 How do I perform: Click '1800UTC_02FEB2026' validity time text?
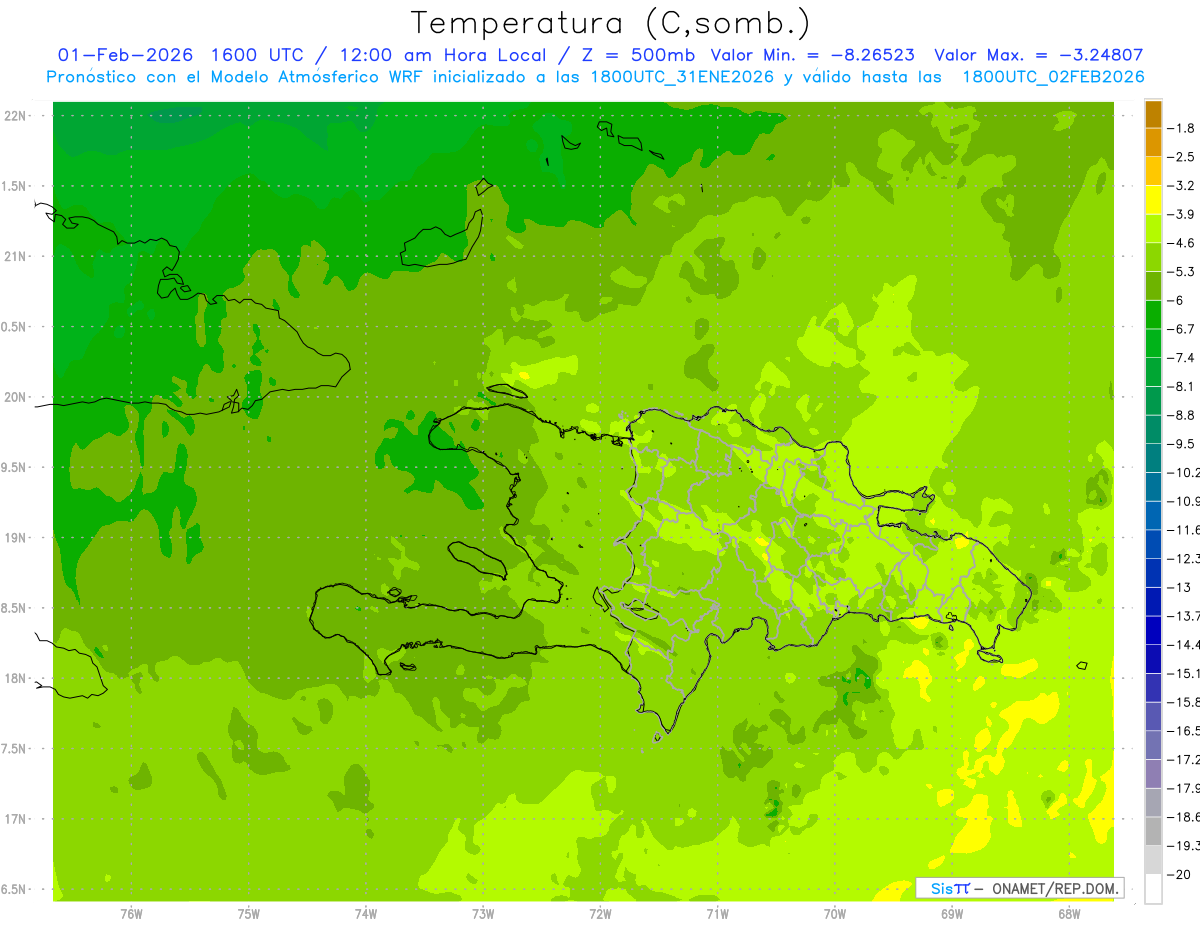click(1053, 77)
